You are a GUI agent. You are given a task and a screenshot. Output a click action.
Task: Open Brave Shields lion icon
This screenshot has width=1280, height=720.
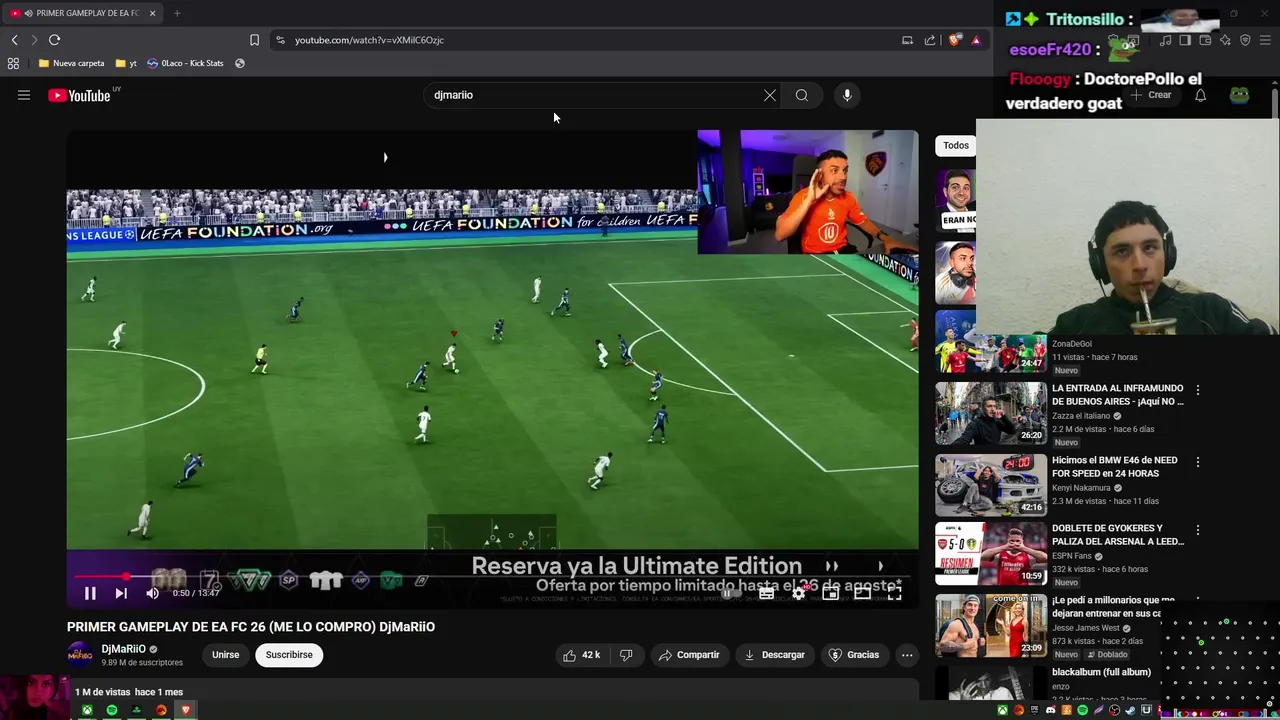point(955,40)
